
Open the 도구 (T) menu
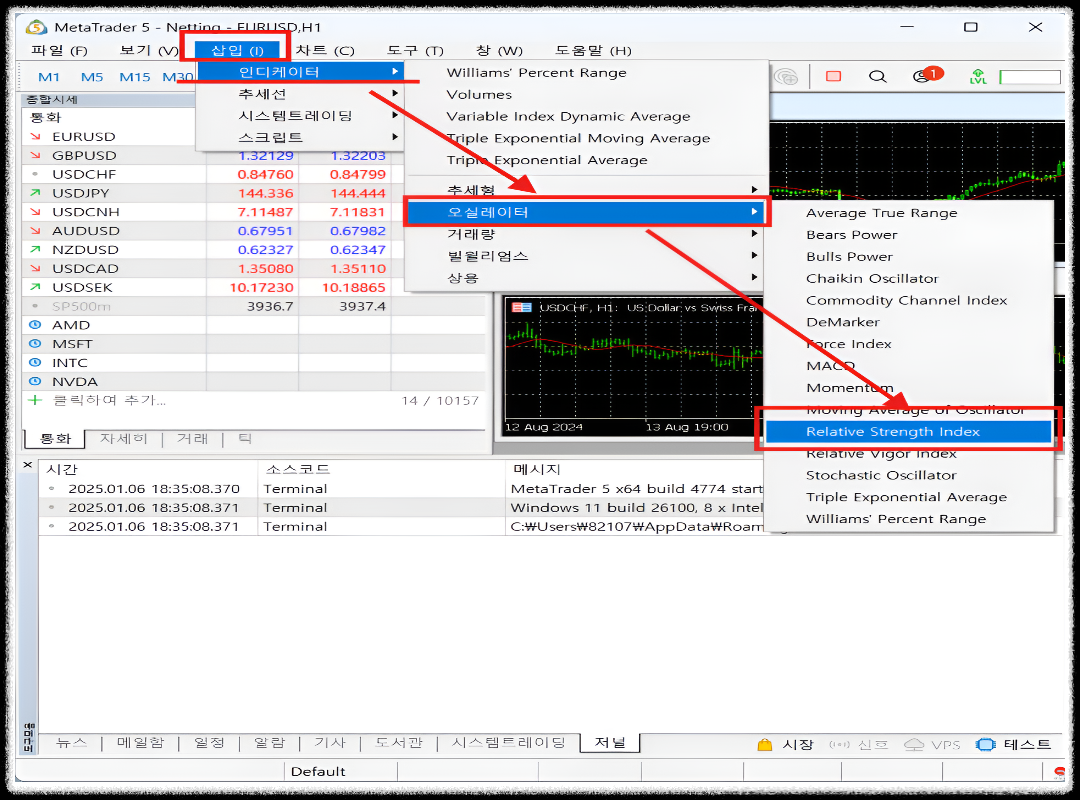[415, 50]
